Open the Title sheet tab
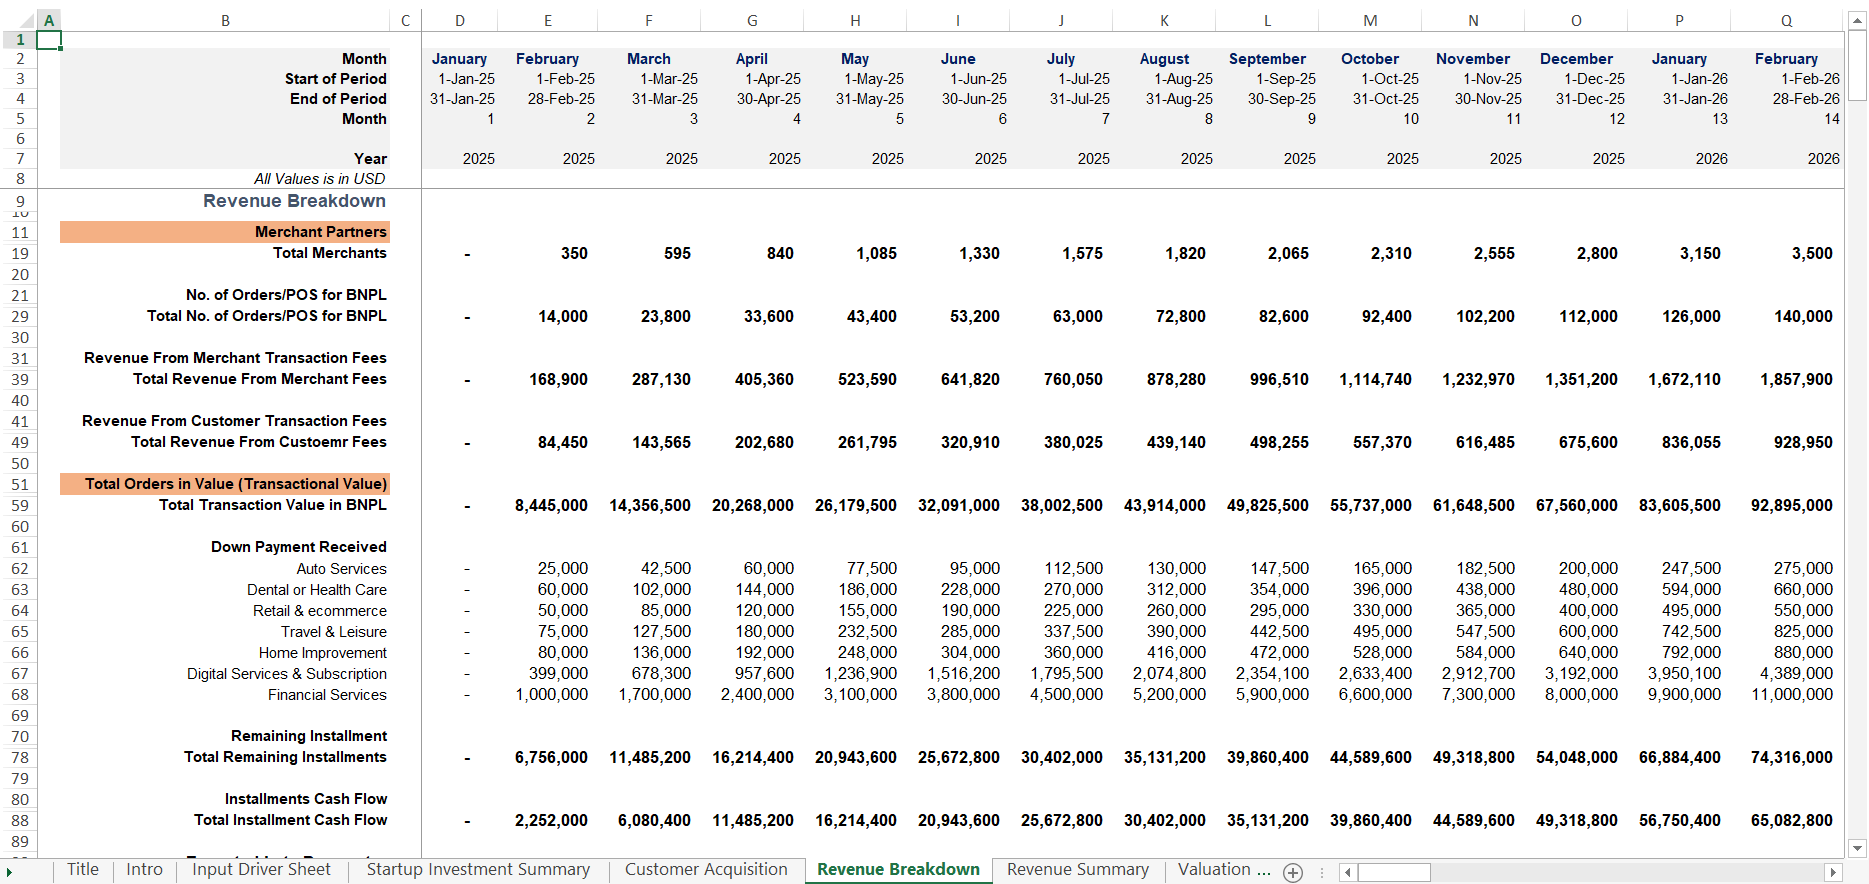 [x=83, y=870]
